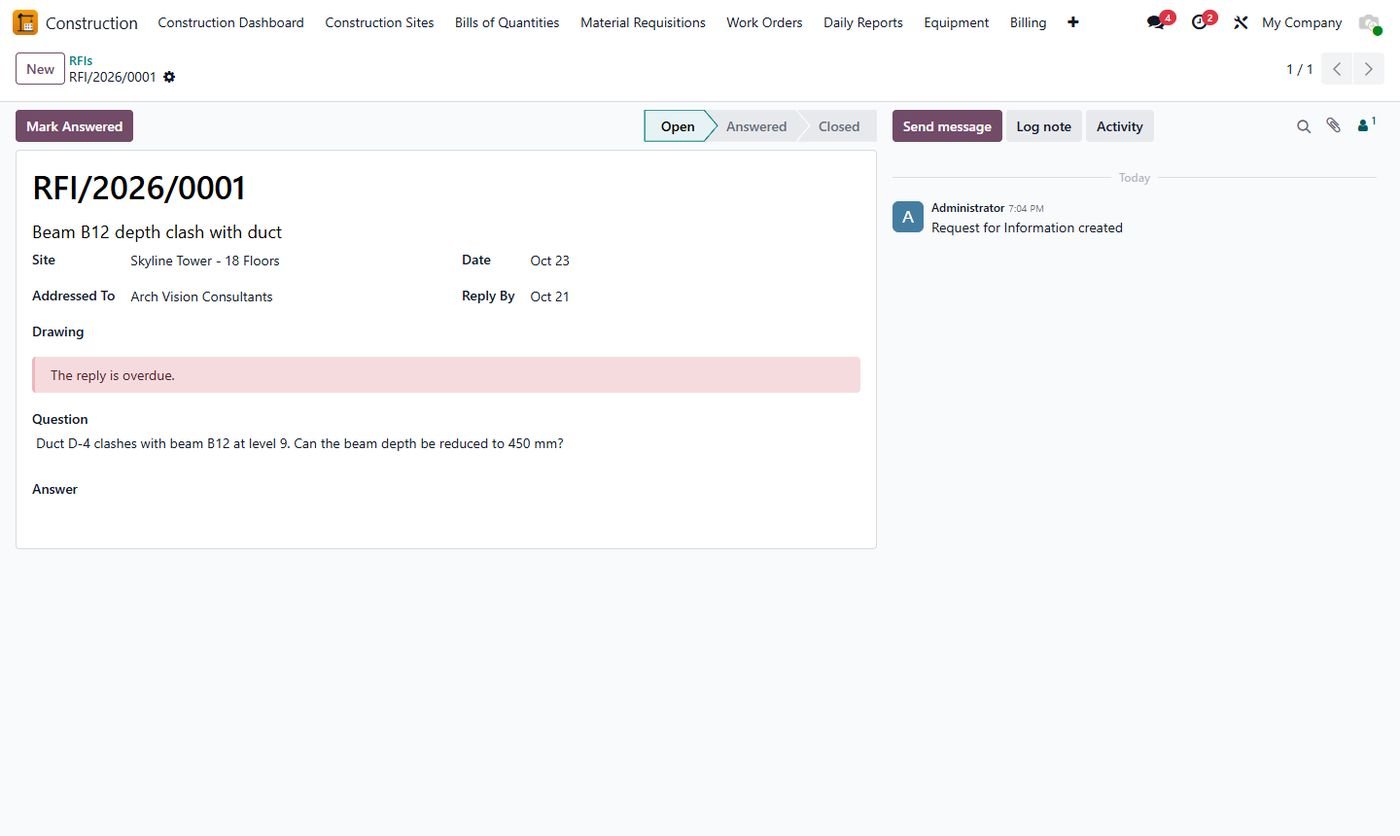Open the user avatar menu
This screenshot has width=1400, height=836.
pos(1369,22)
